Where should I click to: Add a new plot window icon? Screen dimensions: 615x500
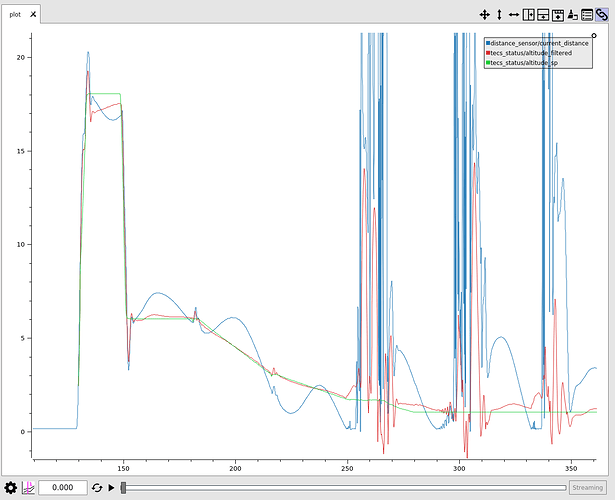tap(558, 15)
